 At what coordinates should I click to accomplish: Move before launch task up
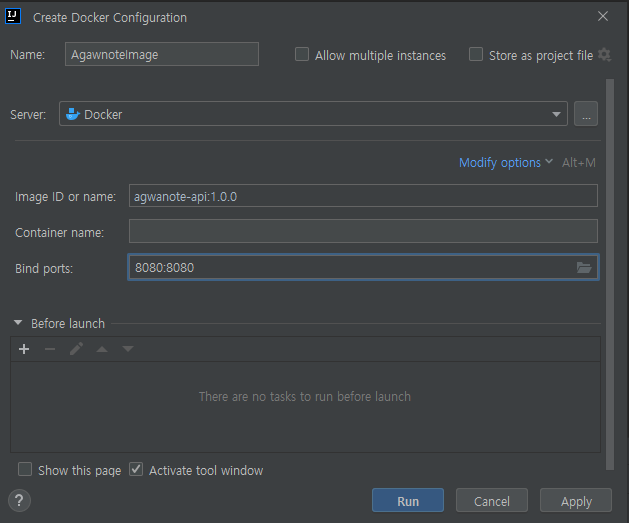pos(102,349)
